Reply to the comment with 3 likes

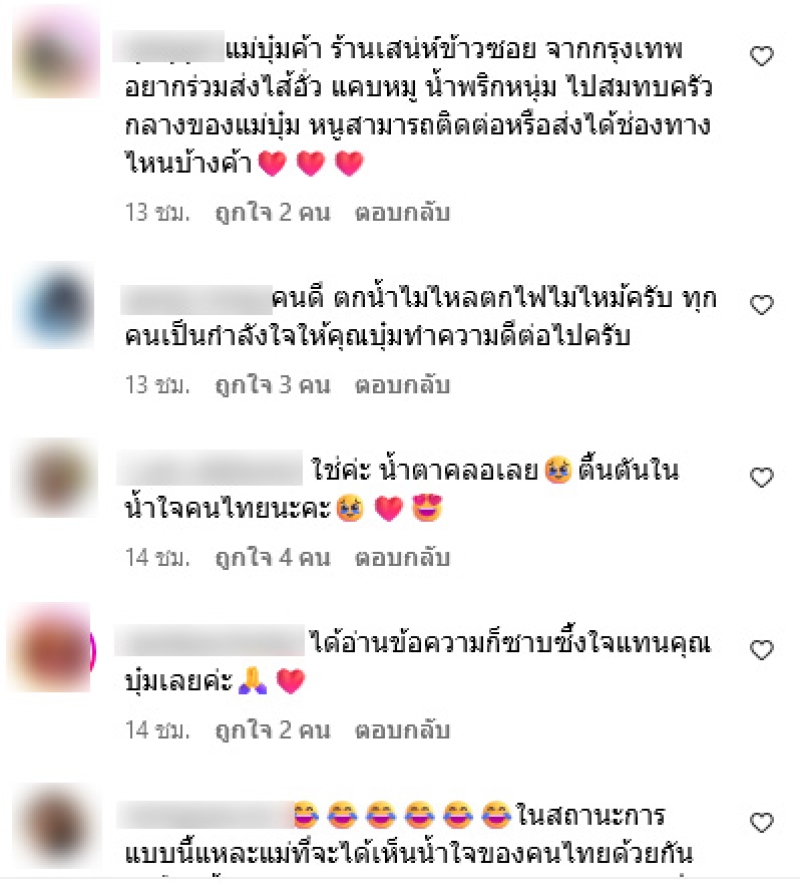402,385
